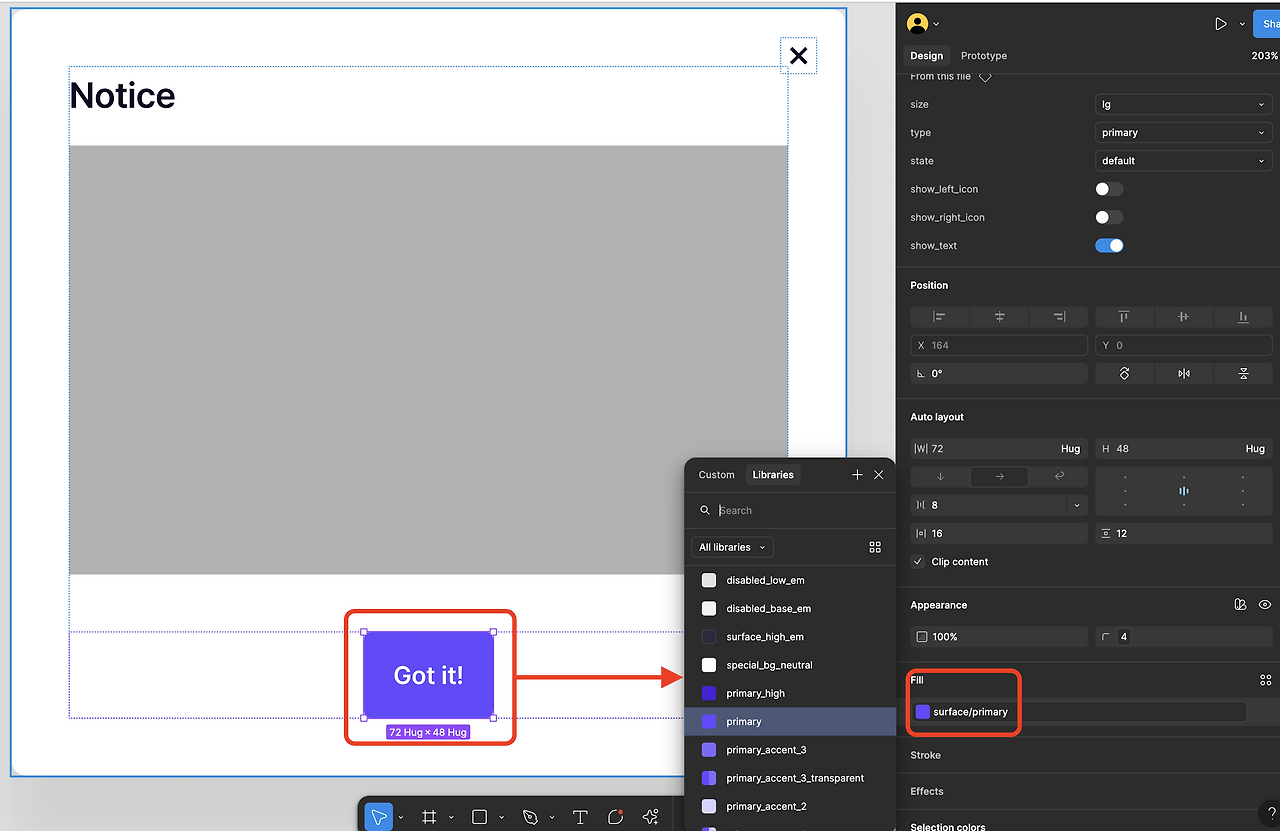Expand the All libraries dropdown
The height and width of the screenshot is (831, 1280).
(x=732, y=547)
